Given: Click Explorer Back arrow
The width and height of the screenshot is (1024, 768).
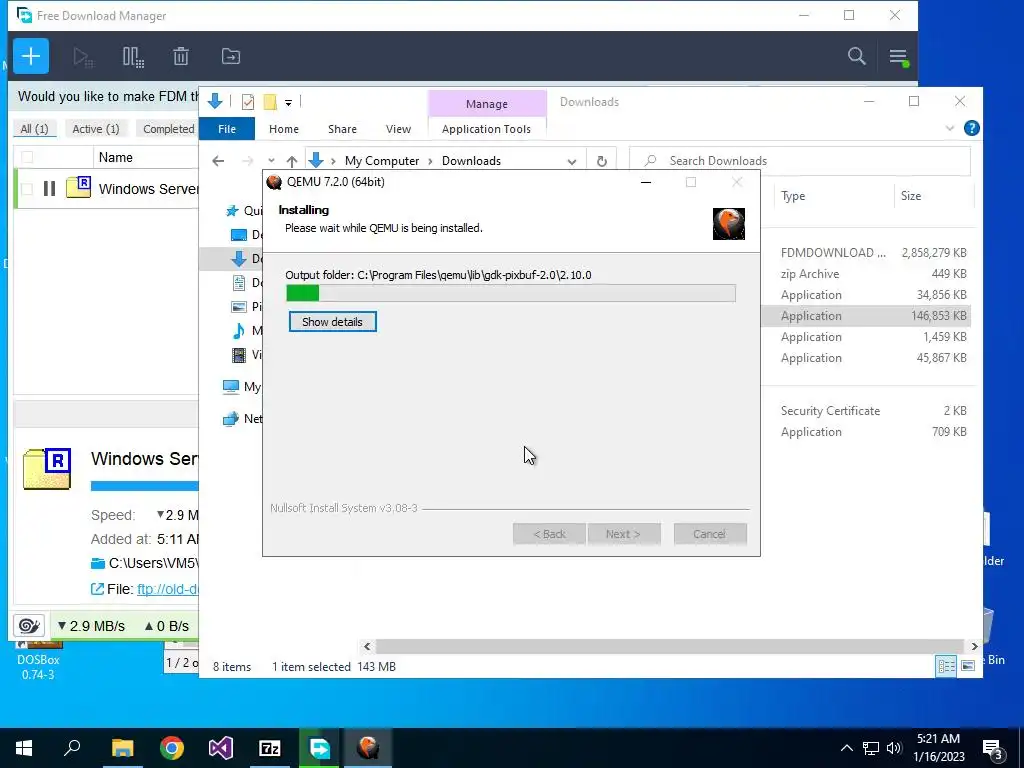Looking at the screenshot, I should tap(218, 161).
